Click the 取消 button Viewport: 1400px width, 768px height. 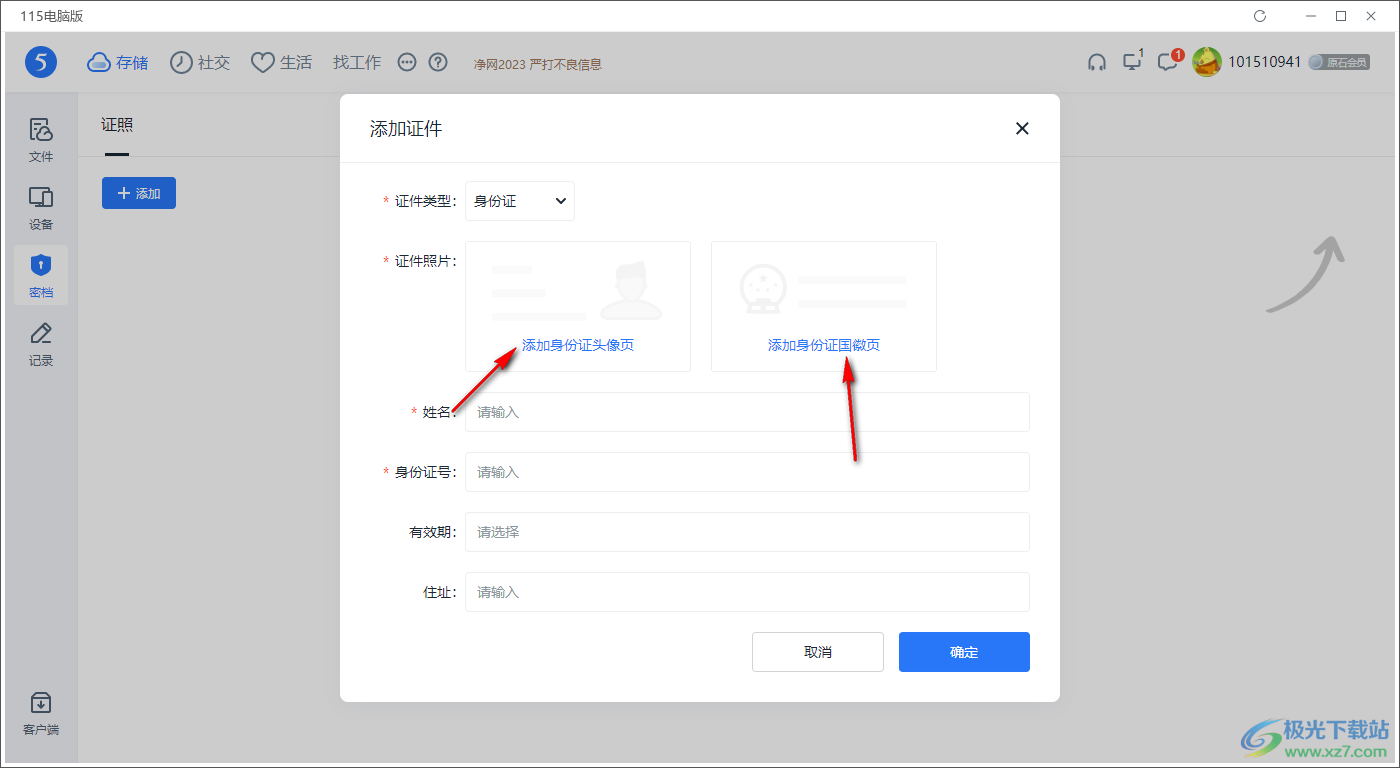pos(818,652)
